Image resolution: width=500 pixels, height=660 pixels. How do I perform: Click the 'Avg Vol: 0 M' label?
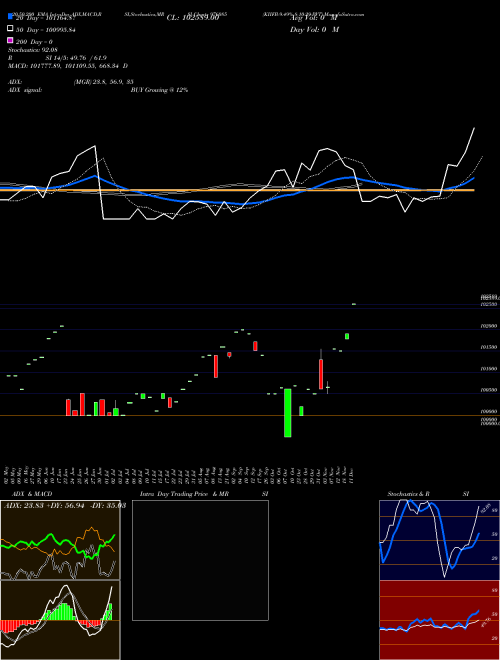(313, 18)
